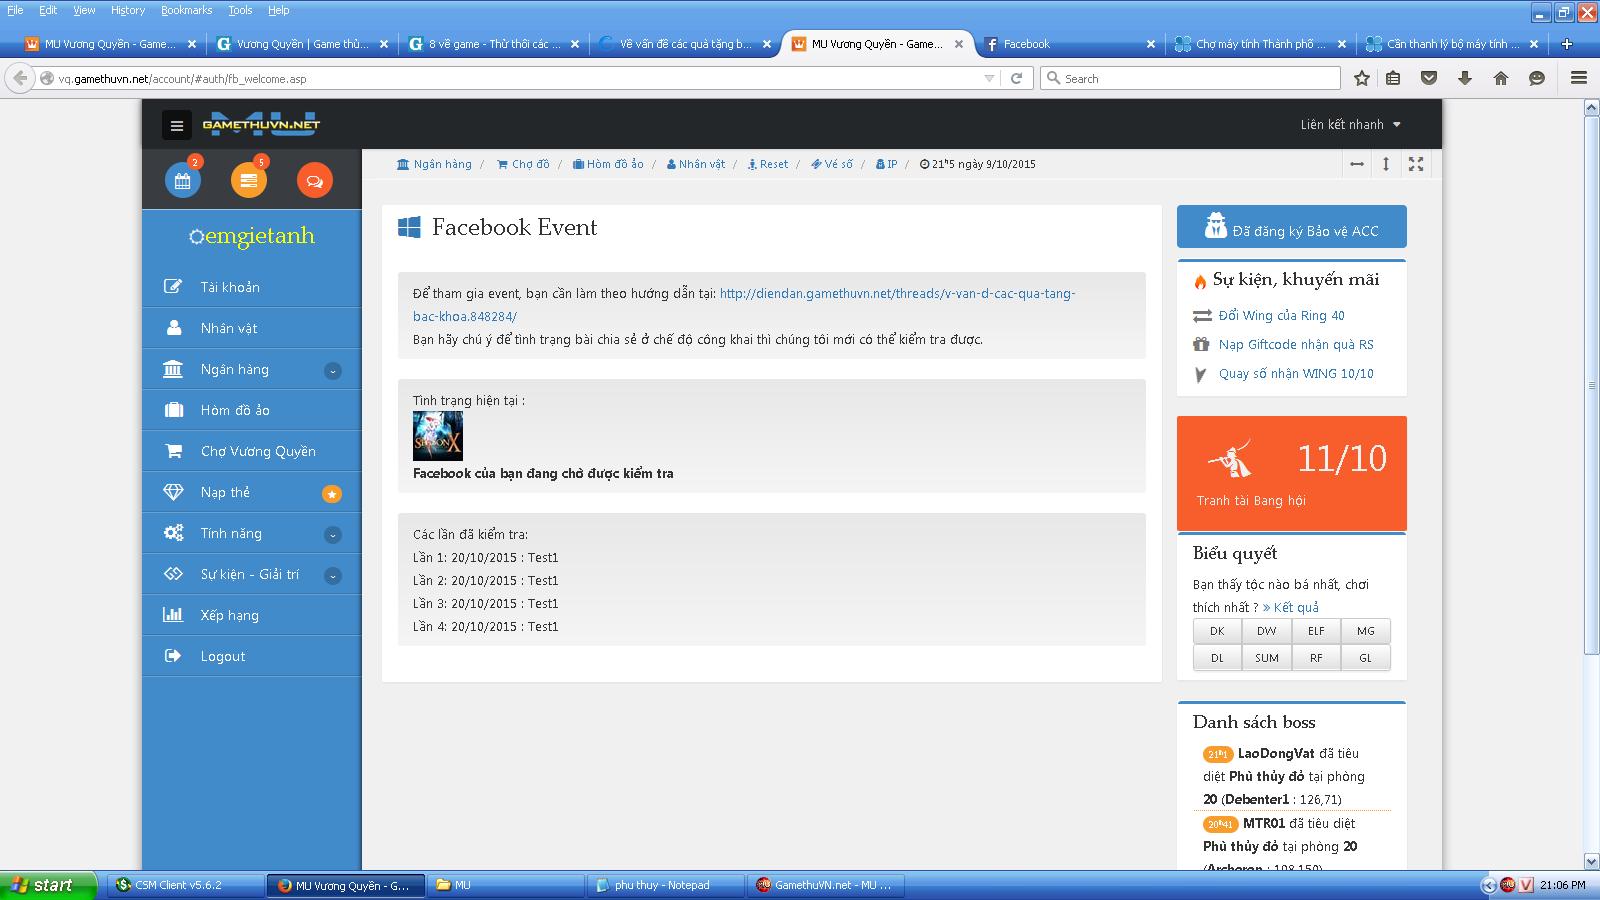Click the Tranh tài Bang hội 11/10 banner

click(x=1292, y=473)
